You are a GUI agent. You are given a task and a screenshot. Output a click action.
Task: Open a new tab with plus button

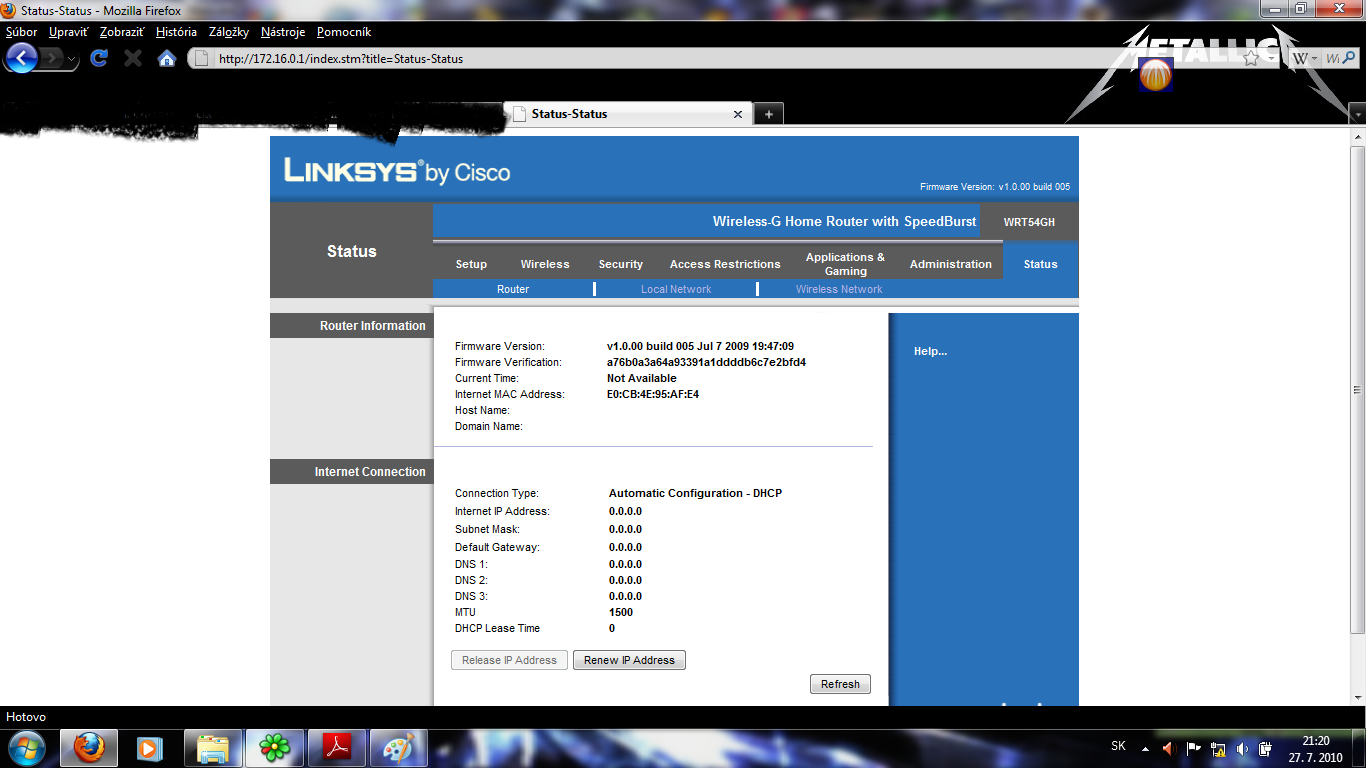(768, 114)
